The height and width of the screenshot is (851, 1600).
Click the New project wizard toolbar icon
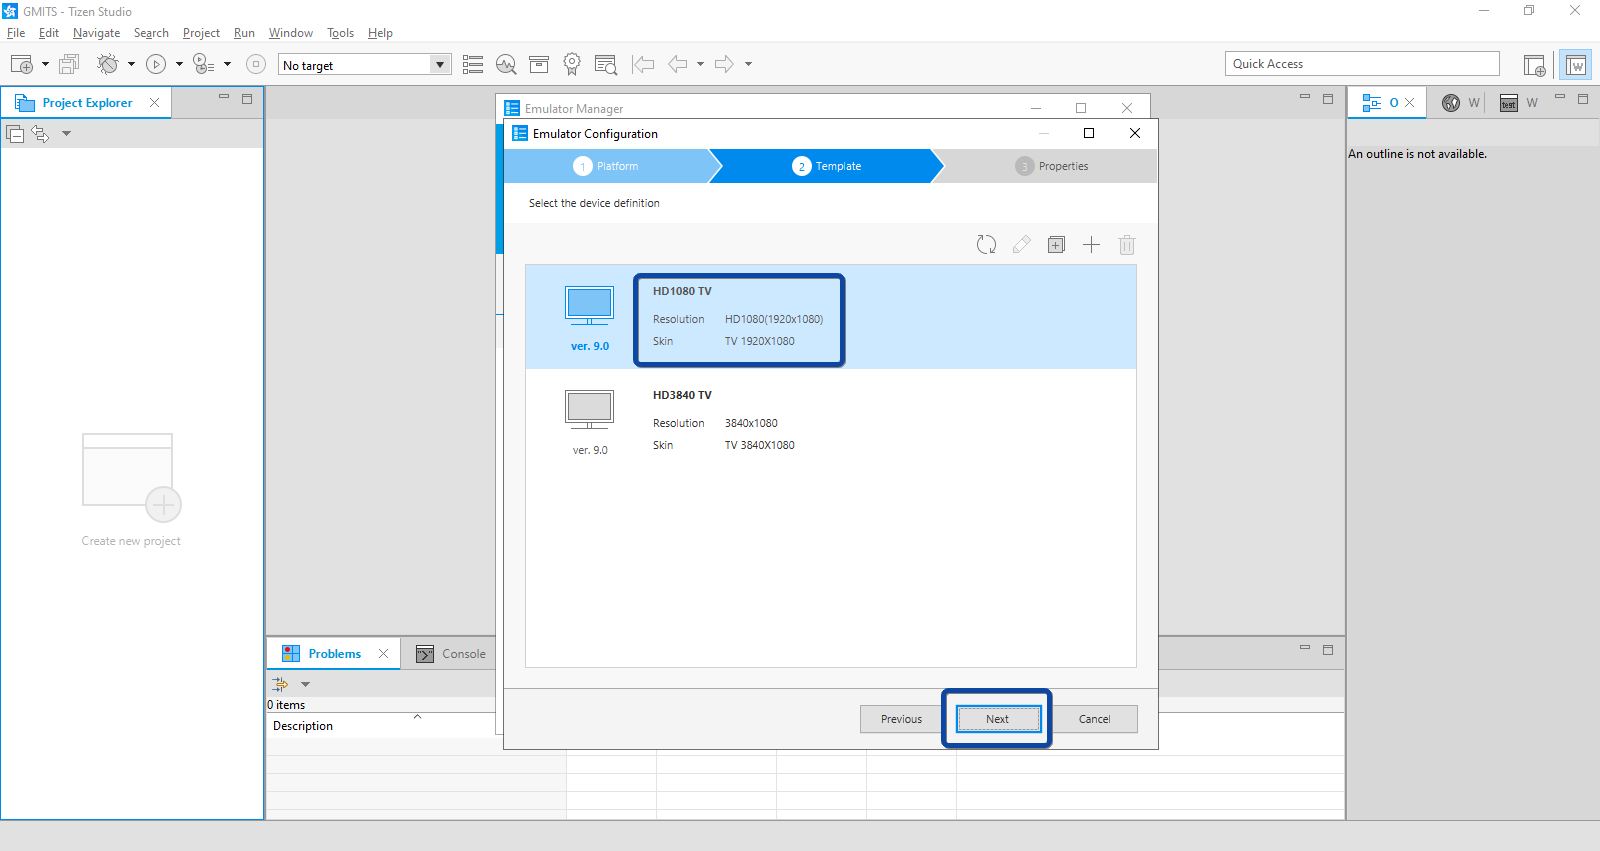pos(21,64)
